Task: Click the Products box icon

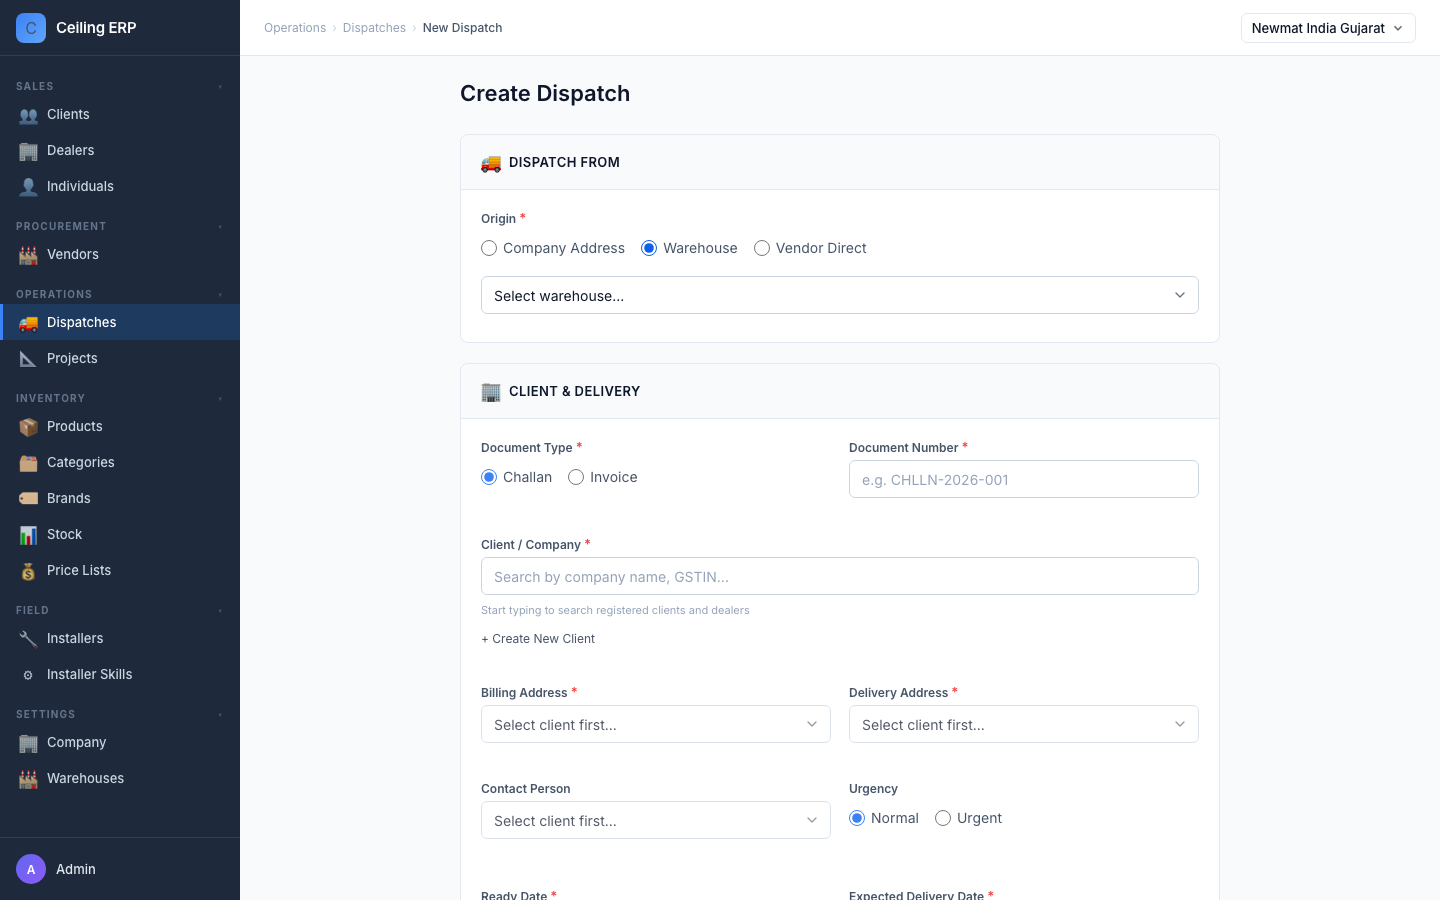Action: [x=28, y=427]
